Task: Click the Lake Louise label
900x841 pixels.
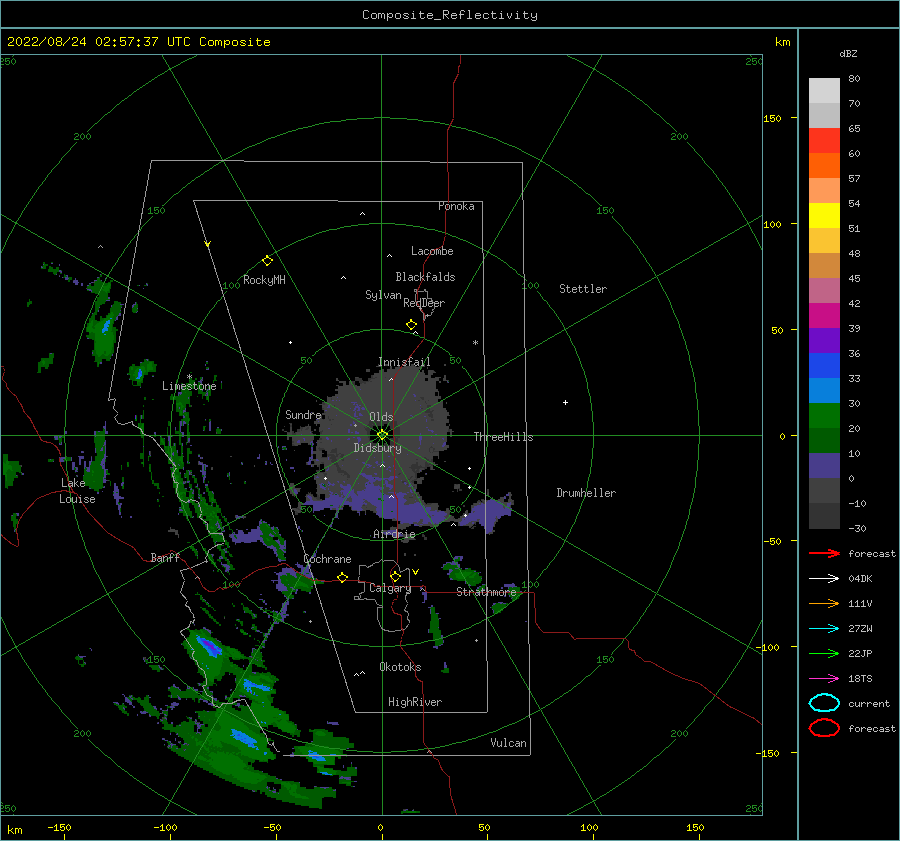Action: tap(77, 491)
